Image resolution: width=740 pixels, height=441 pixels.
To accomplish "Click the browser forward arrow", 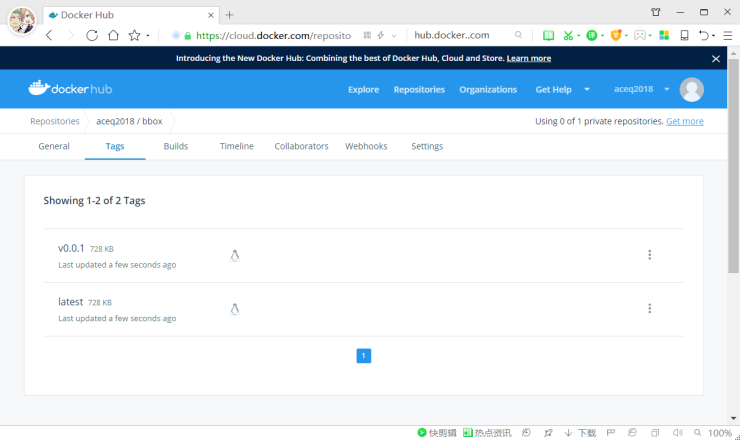I will tap(70, 35).
